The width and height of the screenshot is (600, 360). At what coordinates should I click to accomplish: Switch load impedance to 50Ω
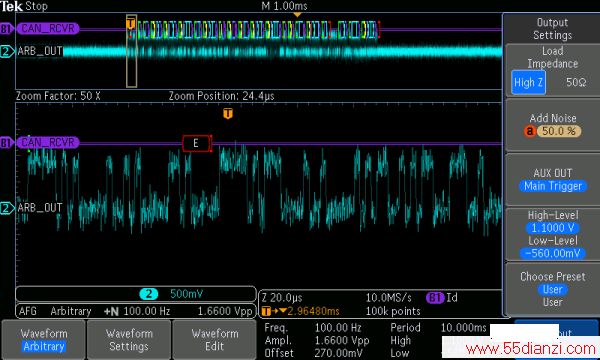576,82
